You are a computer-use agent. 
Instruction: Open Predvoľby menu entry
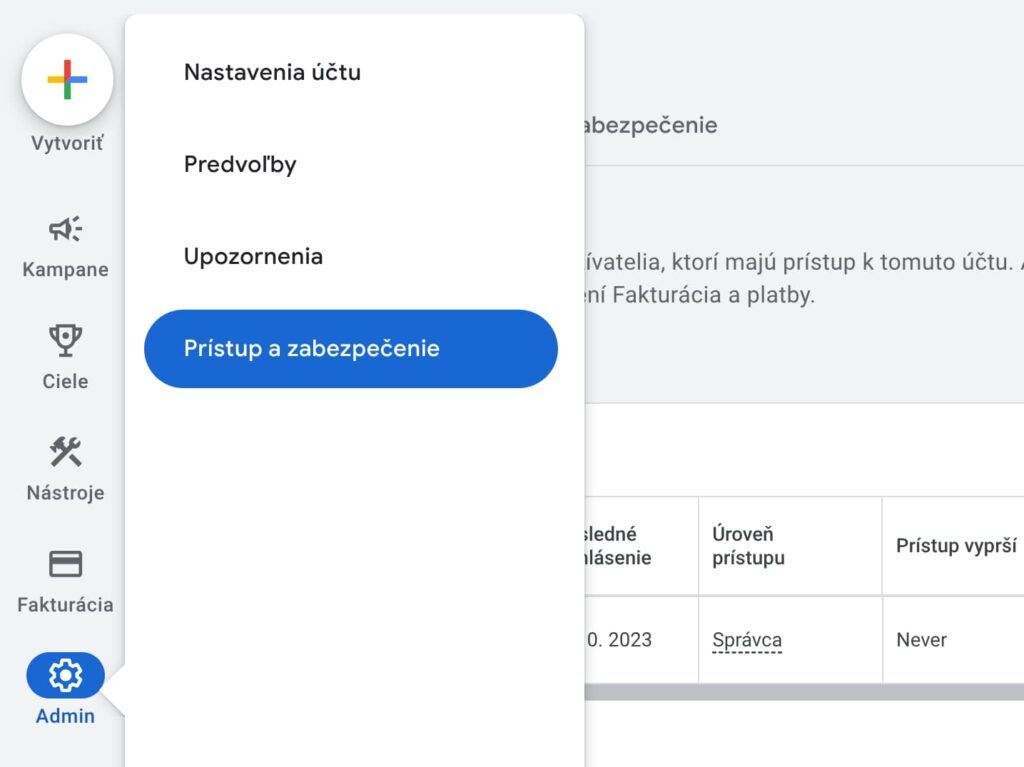tap(240, 164)
